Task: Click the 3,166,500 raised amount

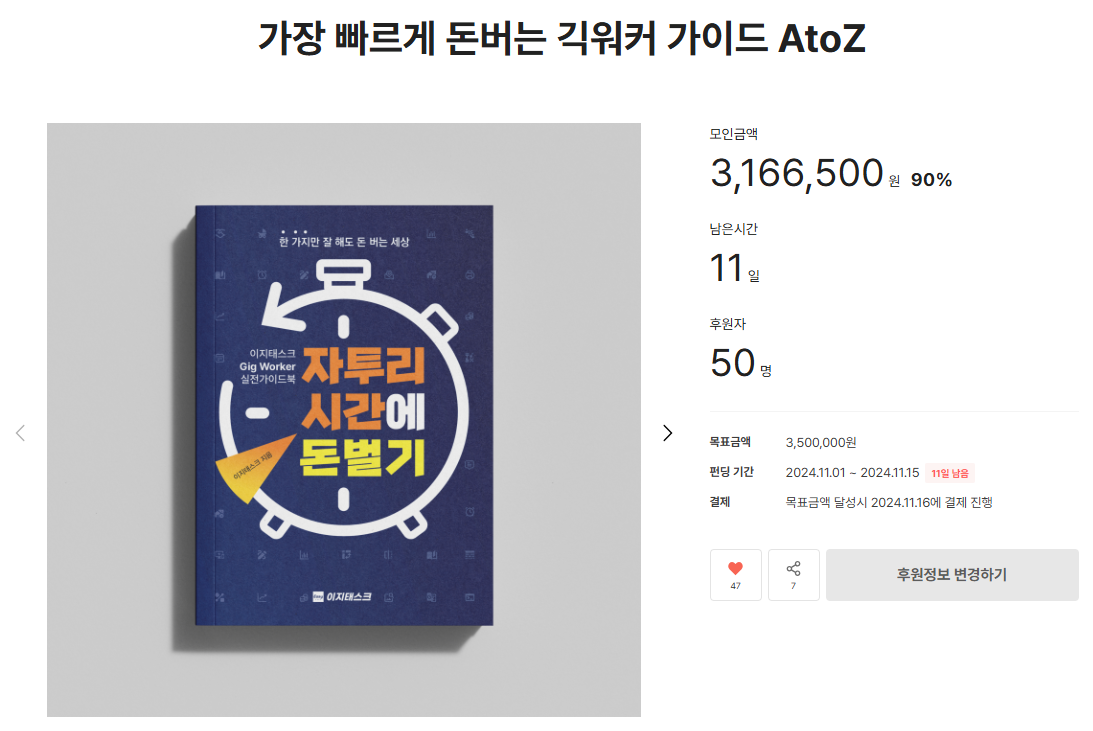Action: pyautogui.click(x=797, y=173)
